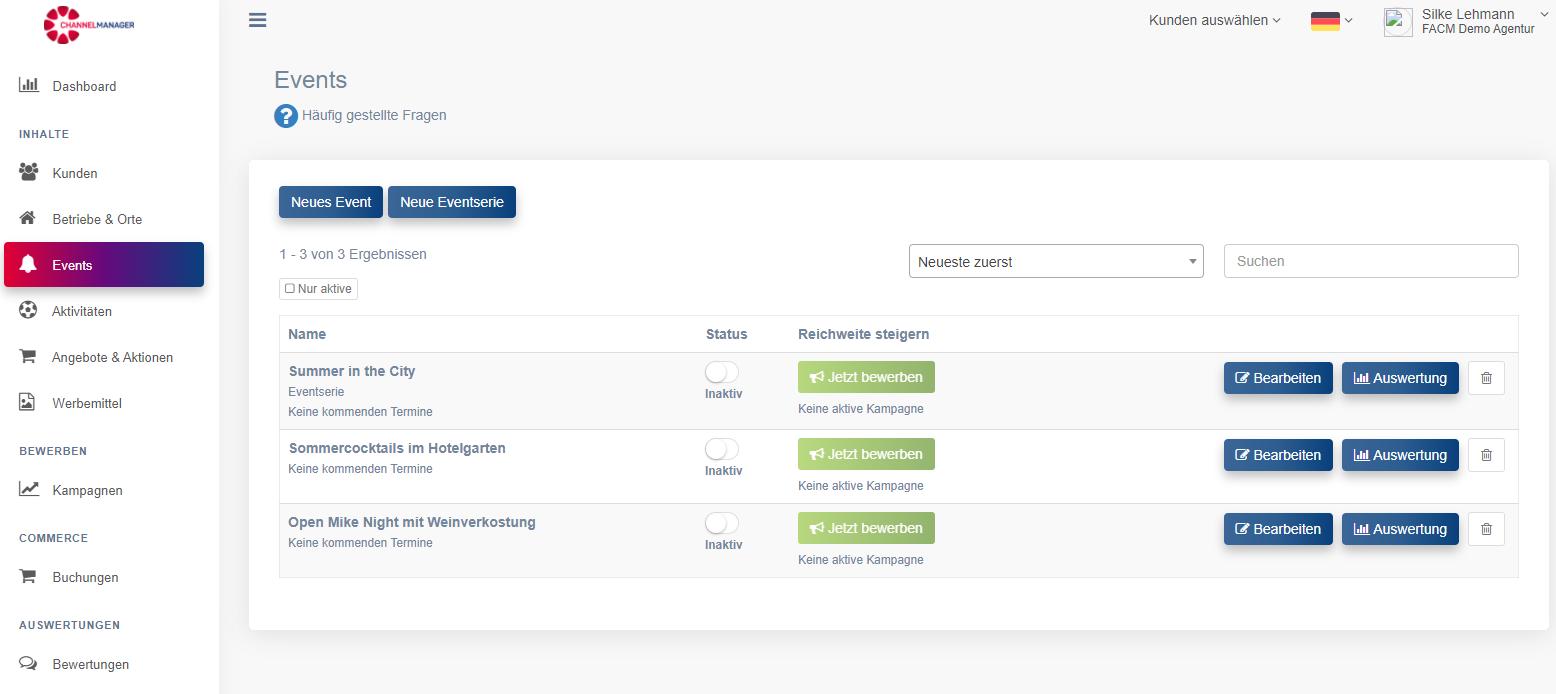Delete Open Mike Night mit Weinverkostung event
The width and height of the screenshot is (1556, 694).
point(1486,529)
